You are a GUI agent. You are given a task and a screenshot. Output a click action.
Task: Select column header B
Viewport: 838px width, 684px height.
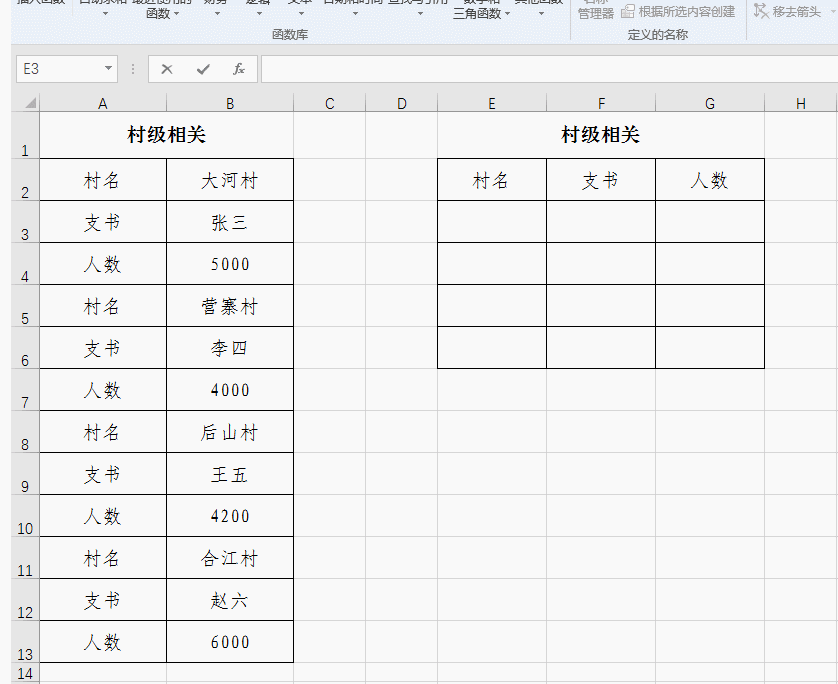pos(229,102)
